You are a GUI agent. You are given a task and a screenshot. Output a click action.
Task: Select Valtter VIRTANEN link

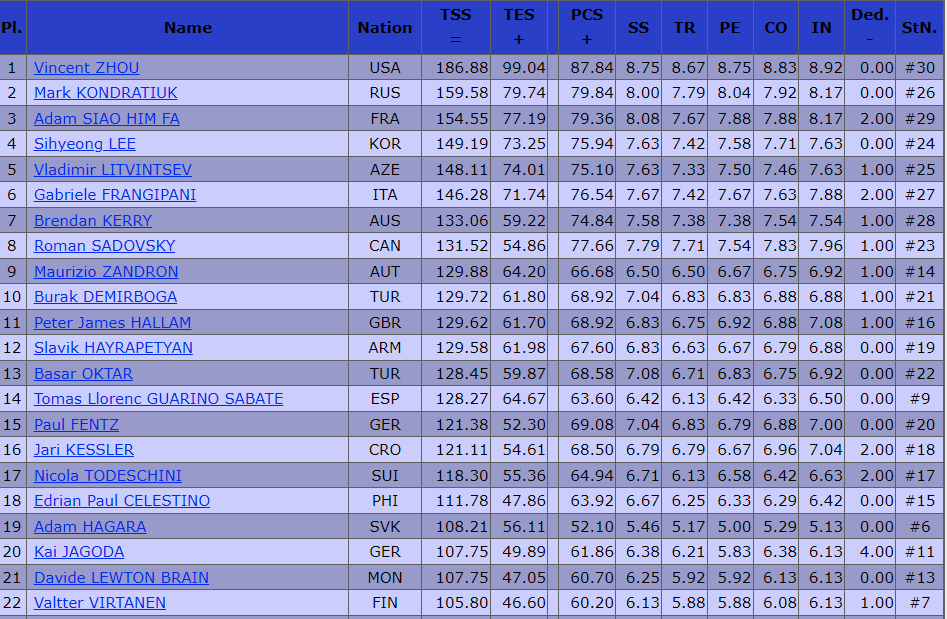click(100, 603)
